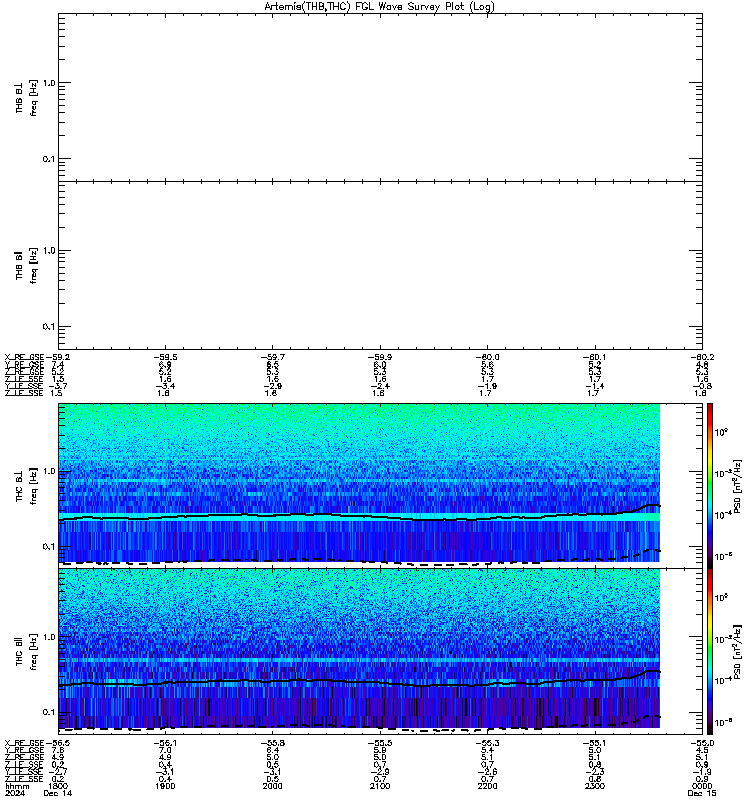Viewport: 750px width, 800px height.
Task: Click the 1900 time tick label
Action: pos(165,786)
